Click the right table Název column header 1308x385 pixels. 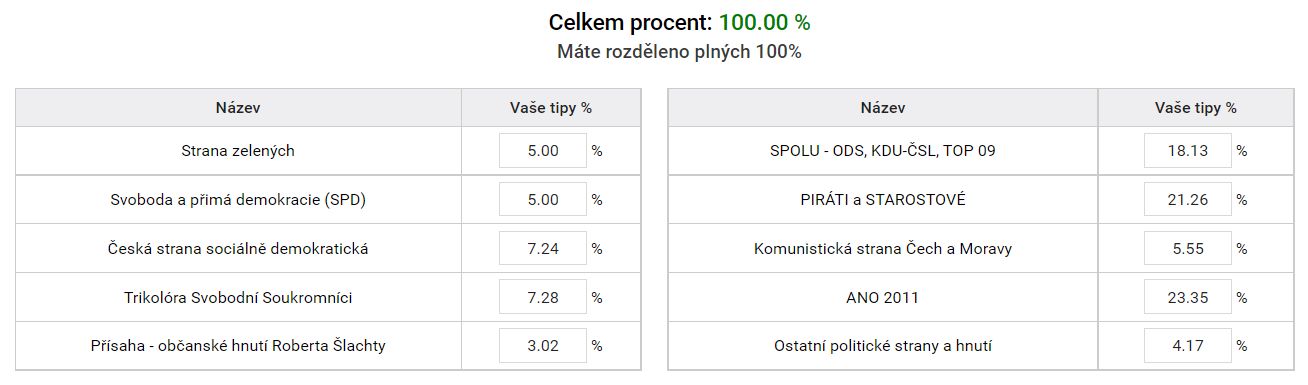[x=883, y=108]
